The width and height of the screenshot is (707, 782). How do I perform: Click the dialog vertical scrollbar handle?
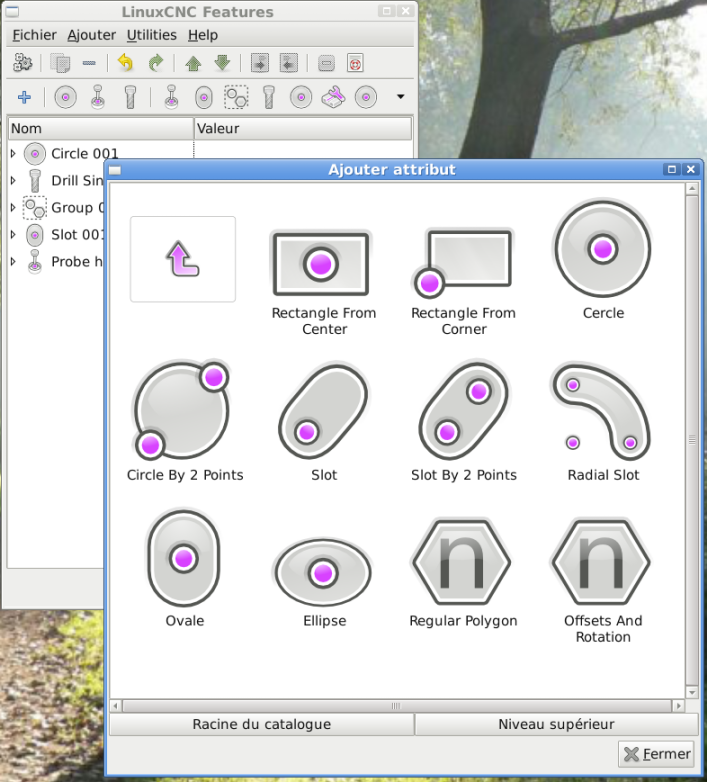pyautogui.click(x=692, y=440)
